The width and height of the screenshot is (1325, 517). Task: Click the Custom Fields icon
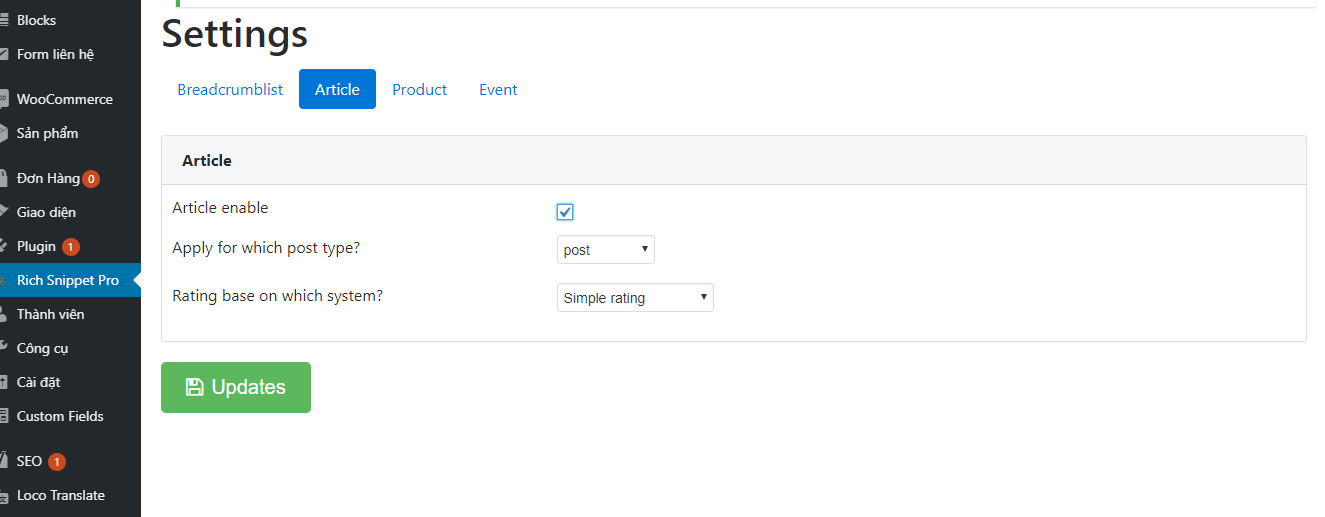pyautogui.click(x=4, y=416)
